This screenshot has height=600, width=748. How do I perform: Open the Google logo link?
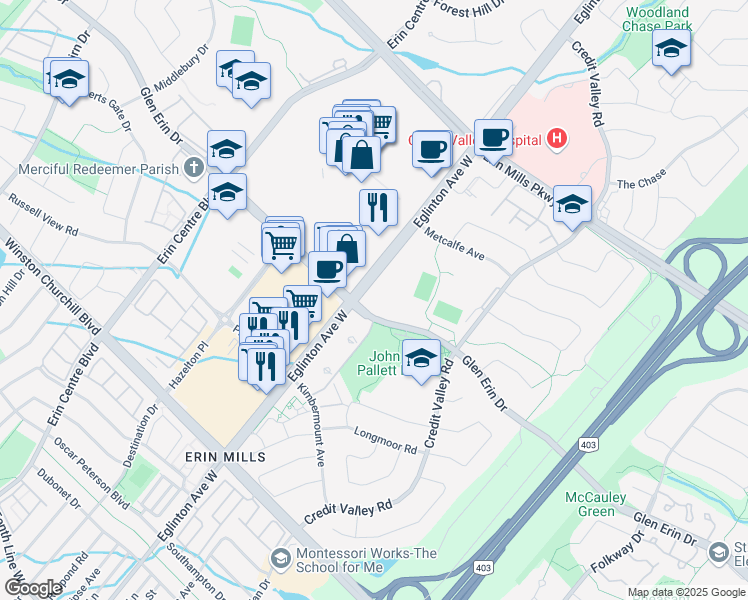33,588
